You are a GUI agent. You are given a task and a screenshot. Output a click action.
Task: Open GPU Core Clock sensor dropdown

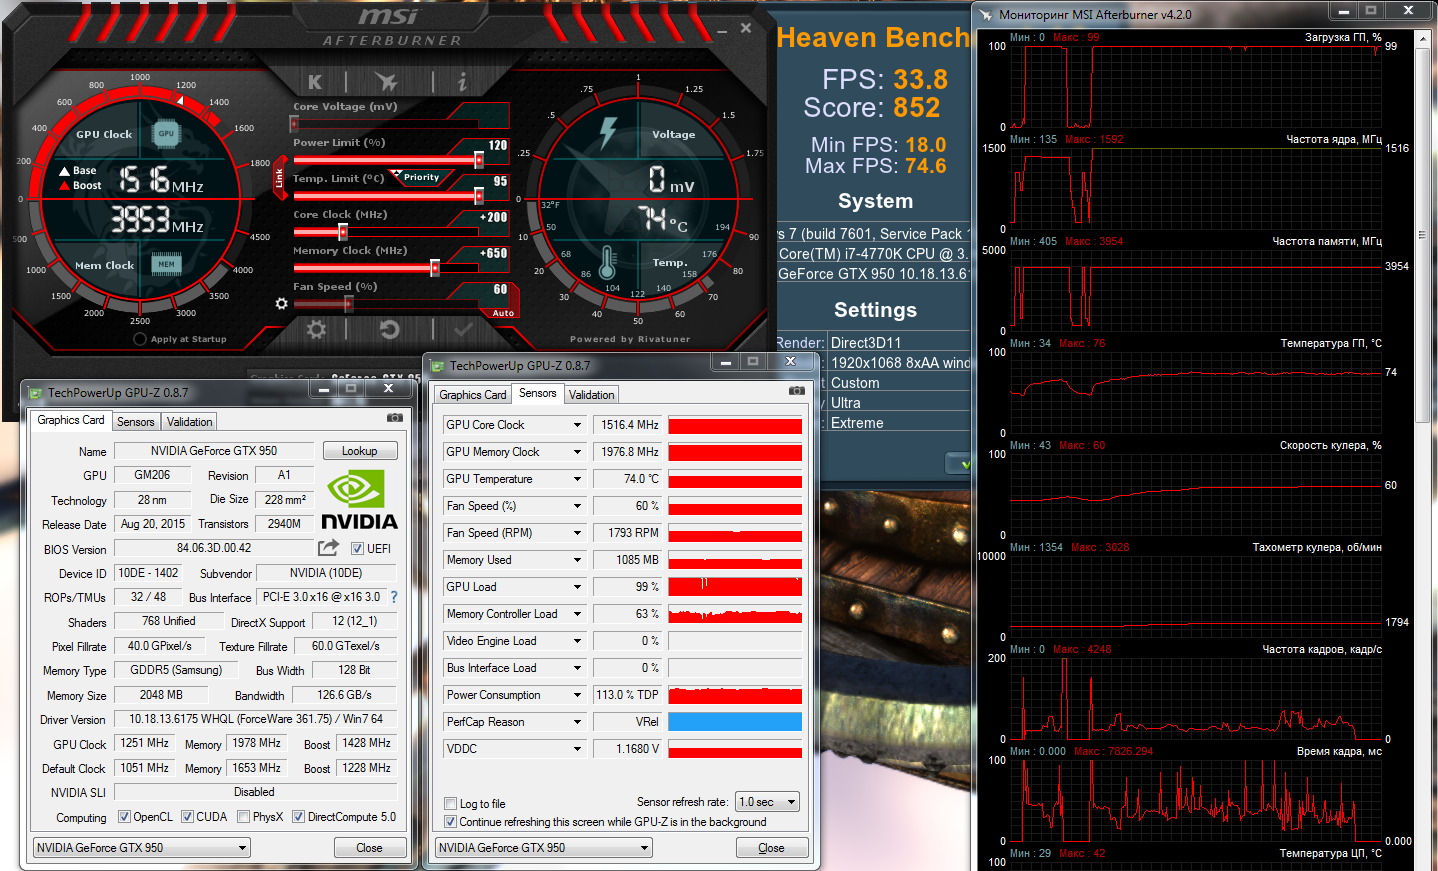pos(577,425)
